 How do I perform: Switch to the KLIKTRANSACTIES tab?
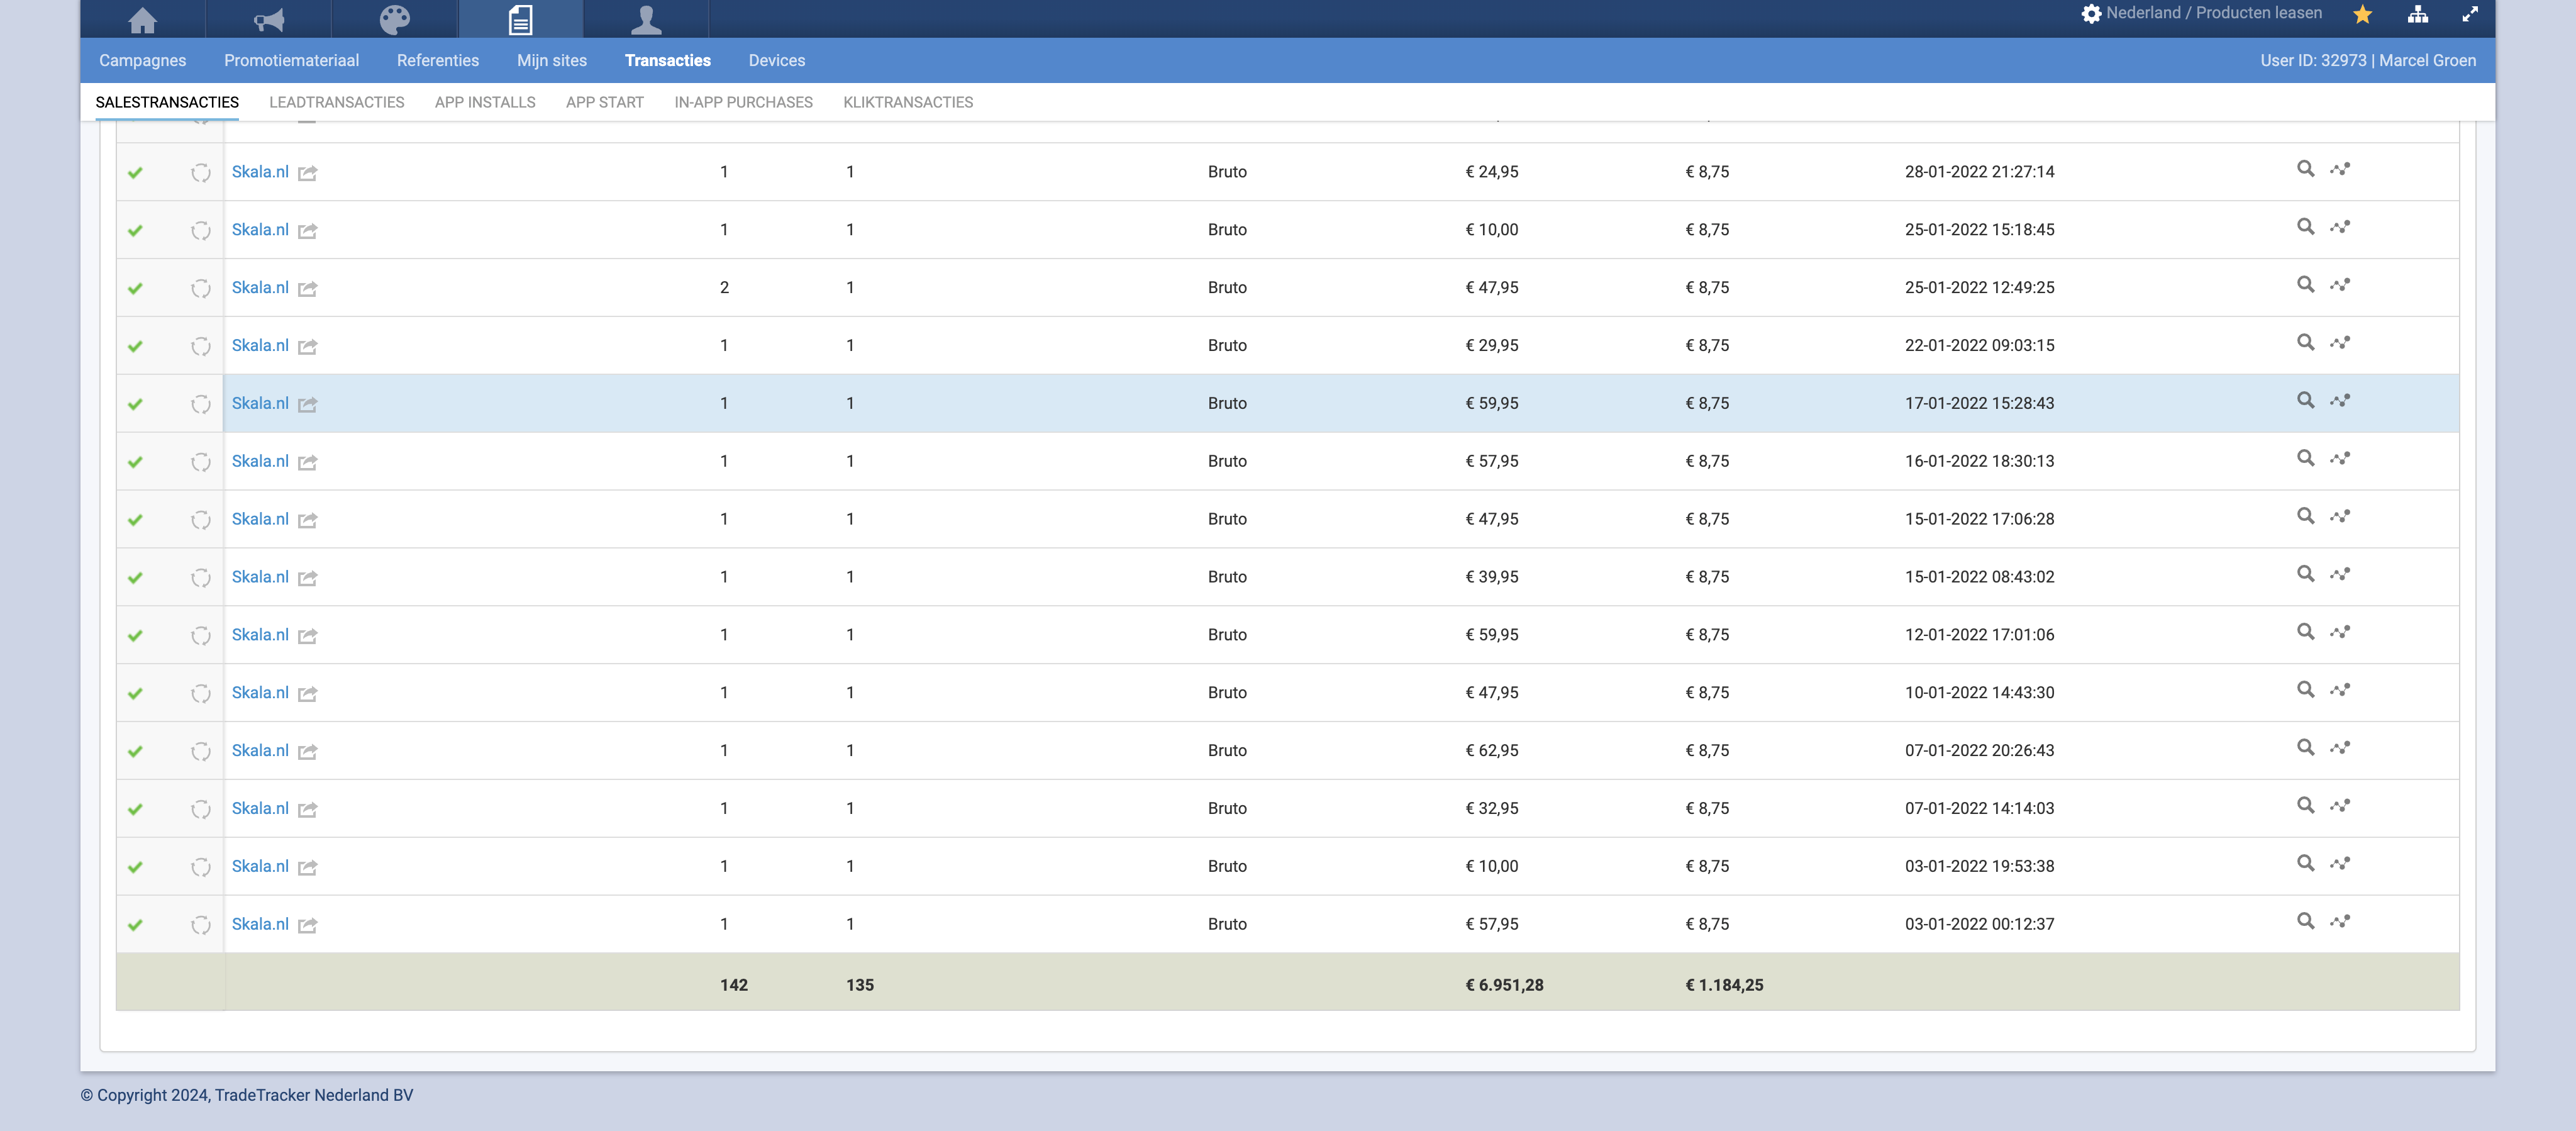click(x=908, y=102)
